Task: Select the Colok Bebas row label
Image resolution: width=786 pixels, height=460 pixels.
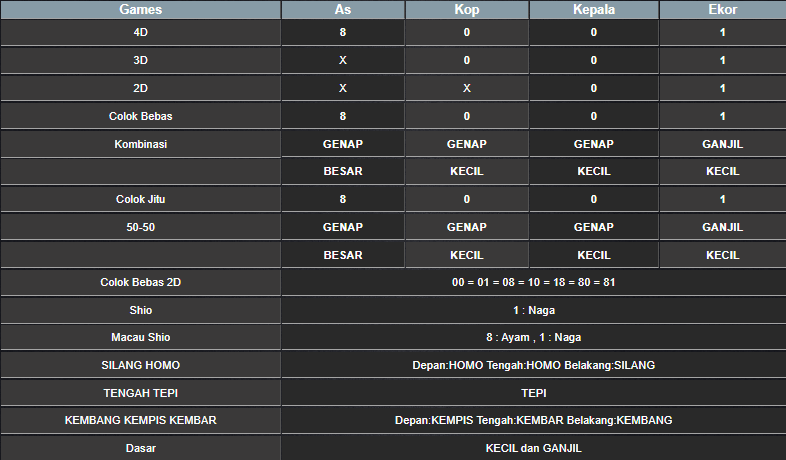Action: 140,116
